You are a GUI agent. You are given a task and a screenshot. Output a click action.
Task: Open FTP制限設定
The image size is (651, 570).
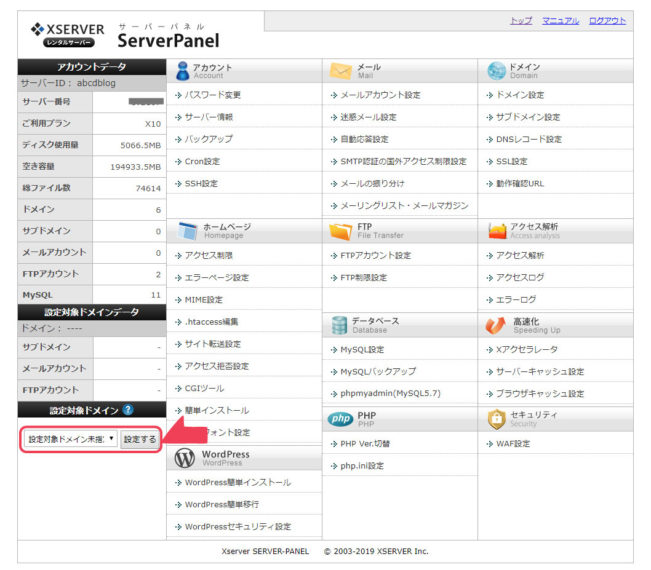tap(363, 277)
